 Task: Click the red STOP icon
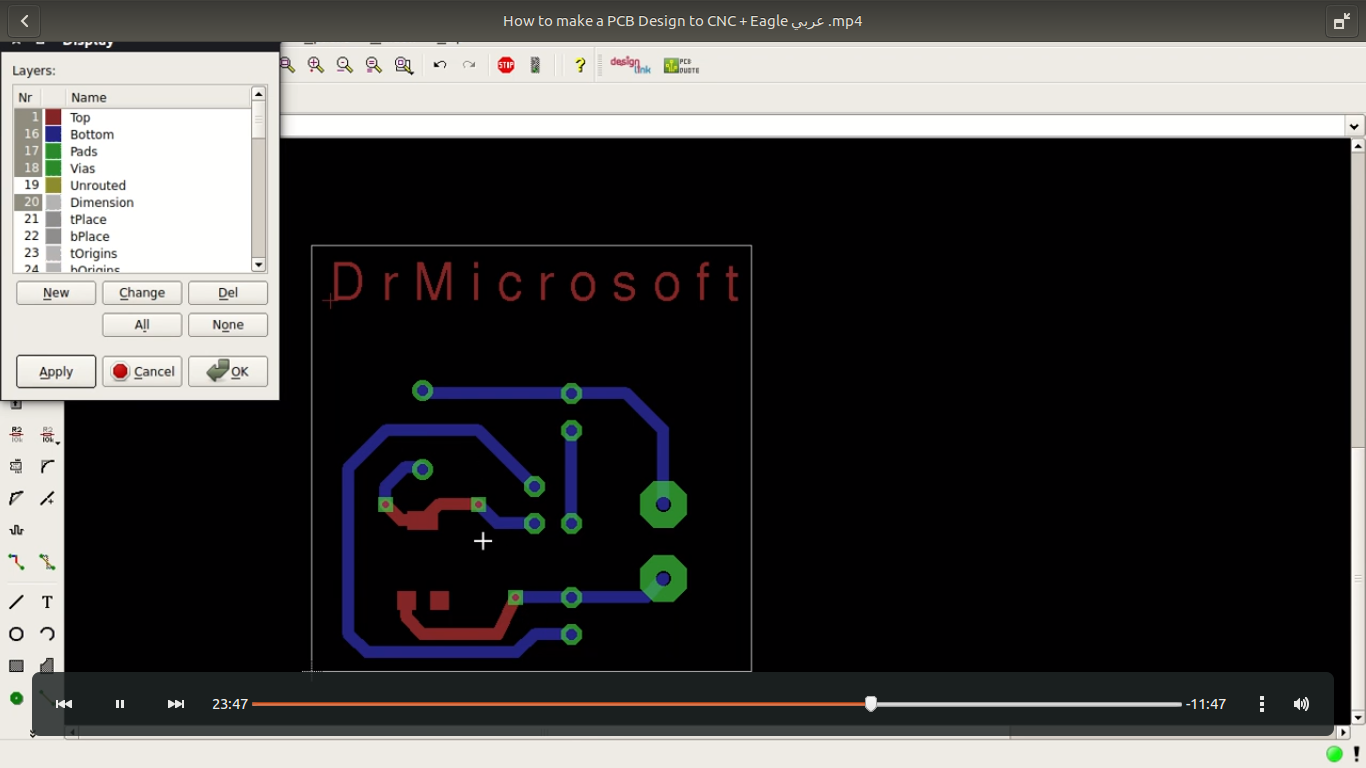(506, 65)
